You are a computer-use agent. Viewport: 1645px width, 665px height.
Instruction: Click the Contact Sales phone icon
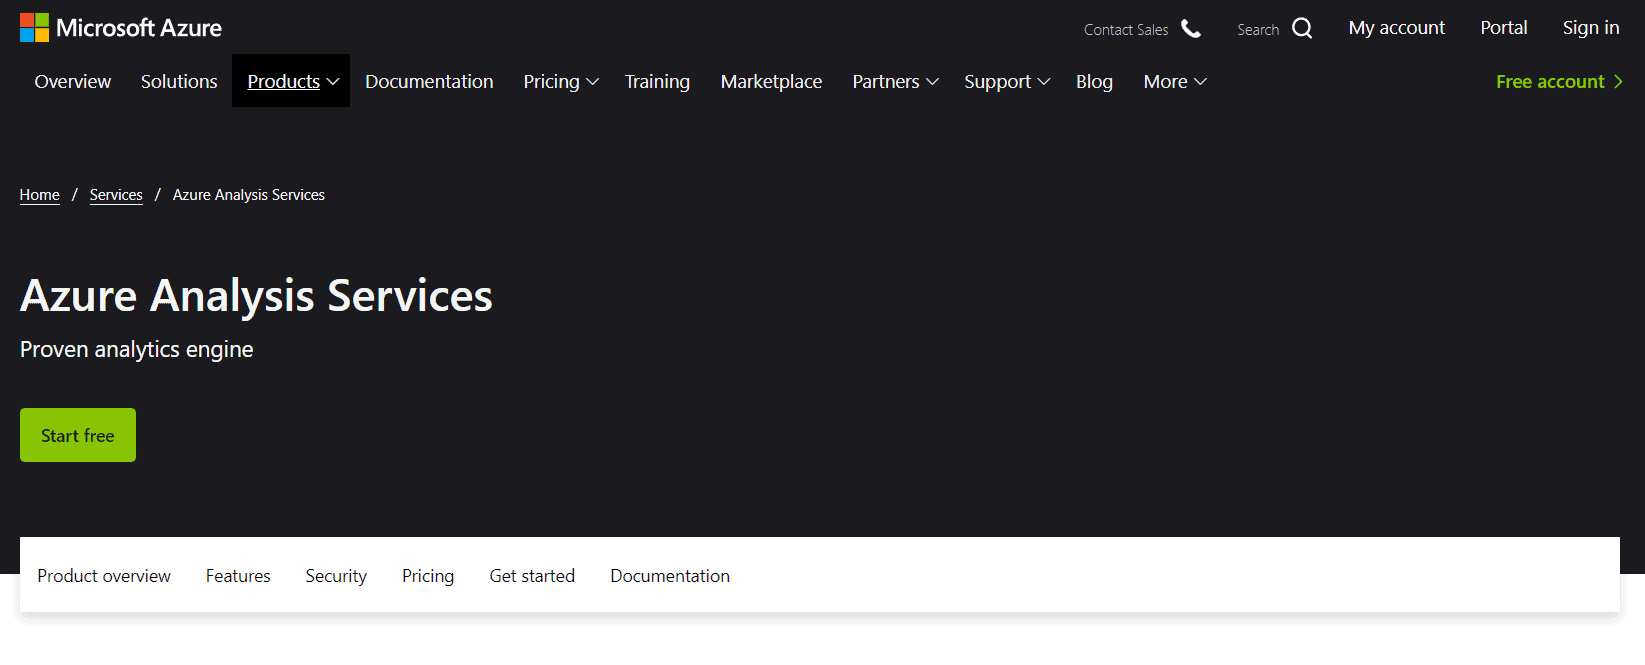click(1191, 29)
